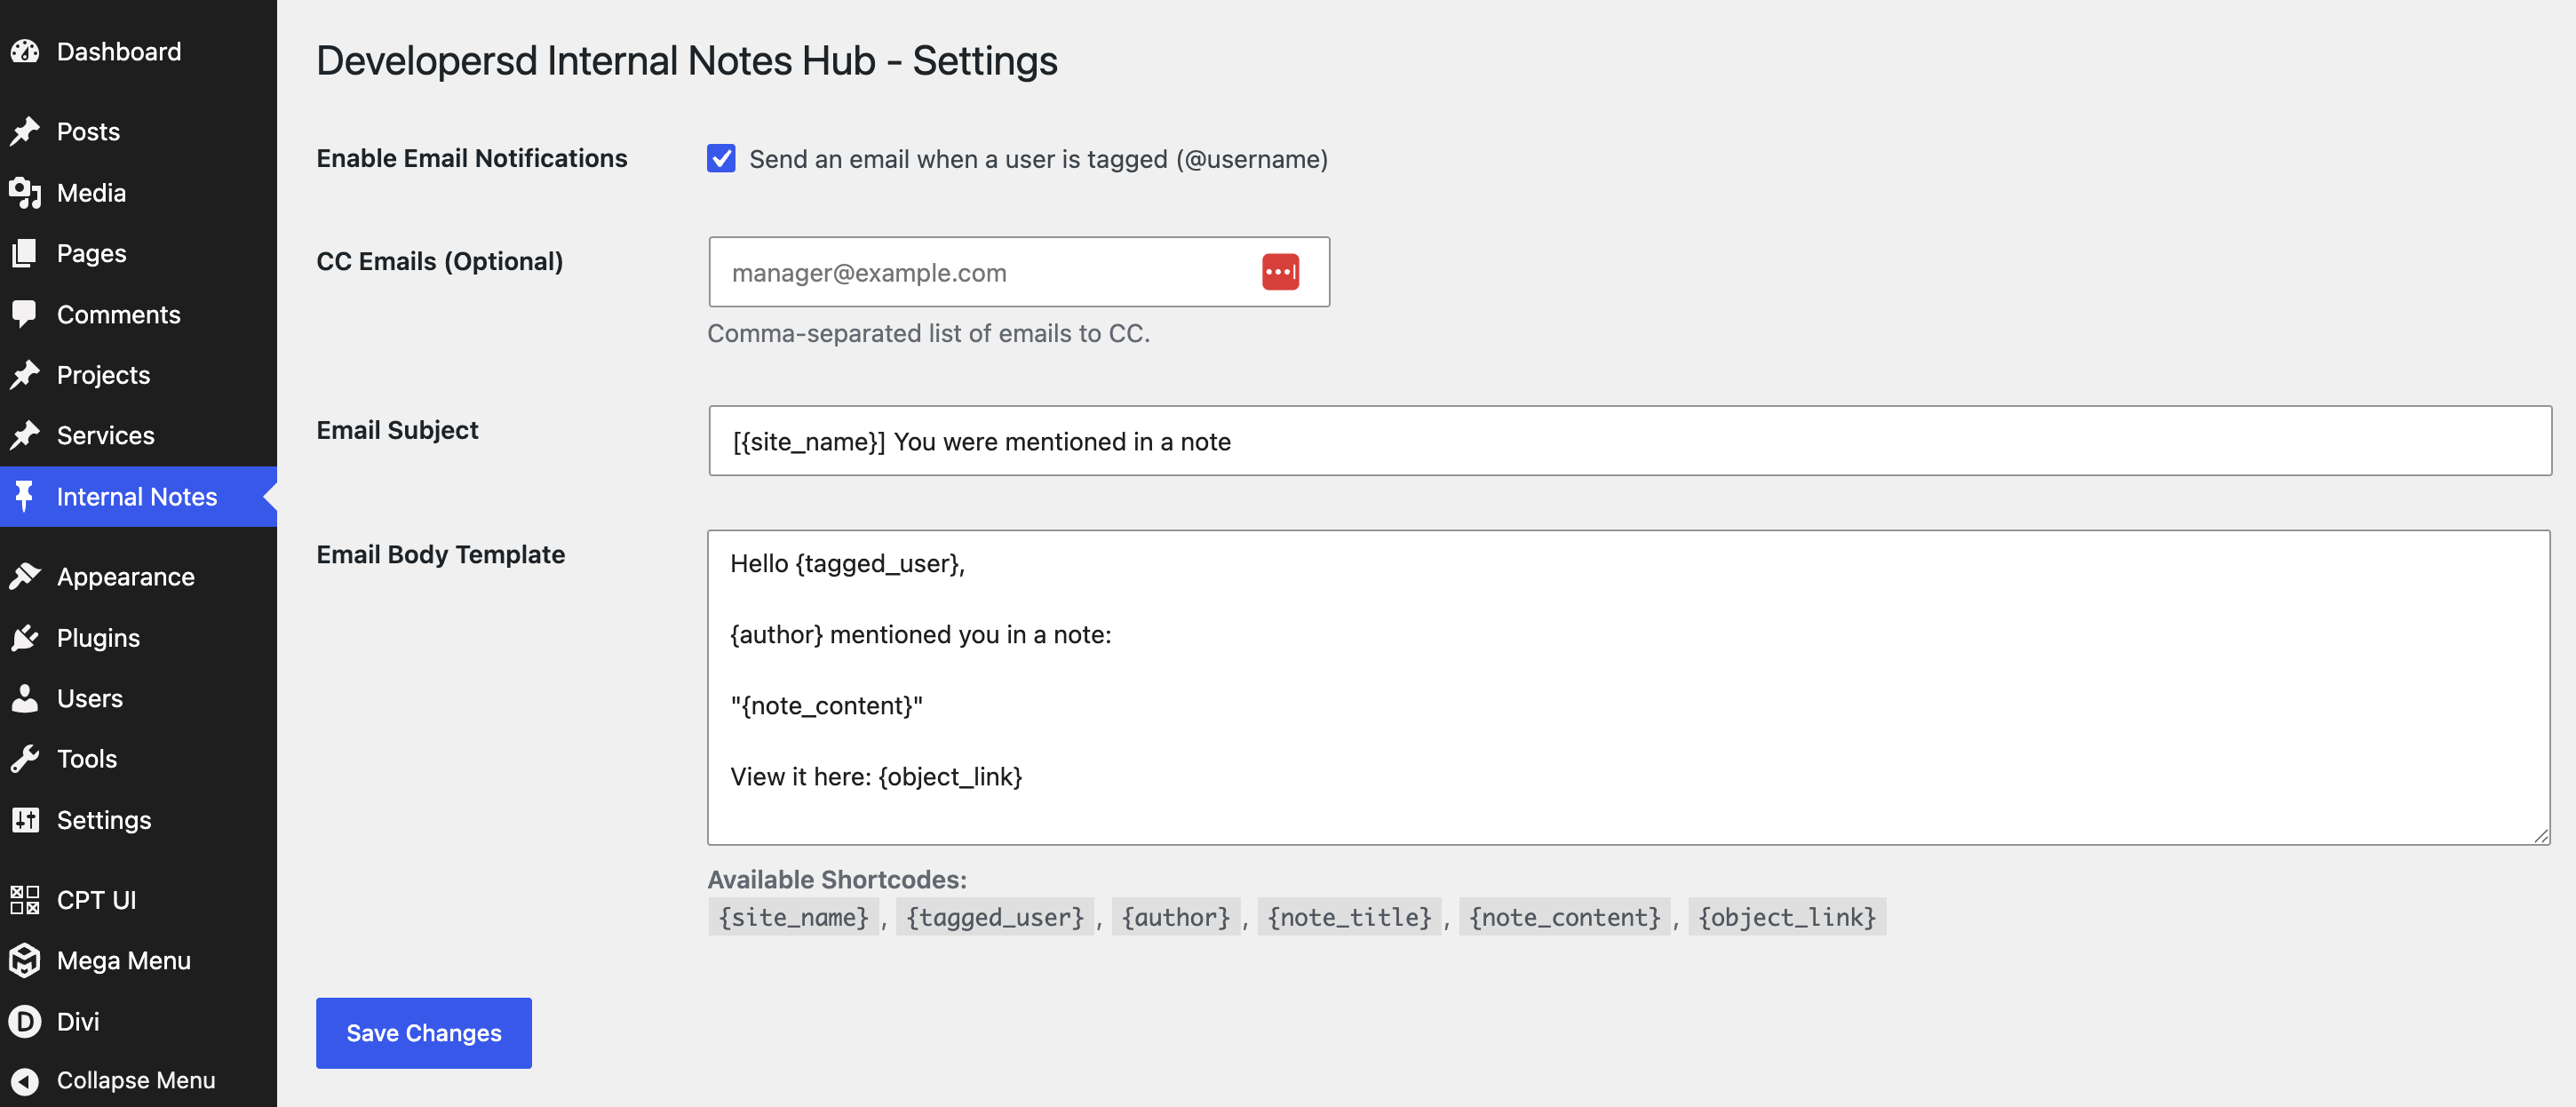Click the Email Body Template label

pos(441,554)
